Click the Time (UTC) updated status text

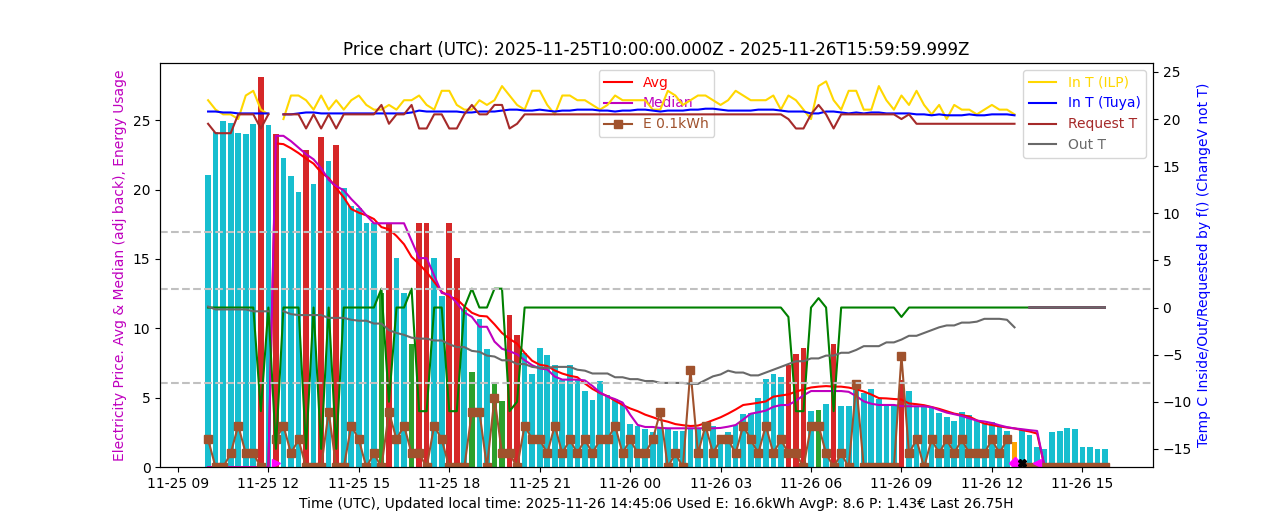click(x=656, y=504)
